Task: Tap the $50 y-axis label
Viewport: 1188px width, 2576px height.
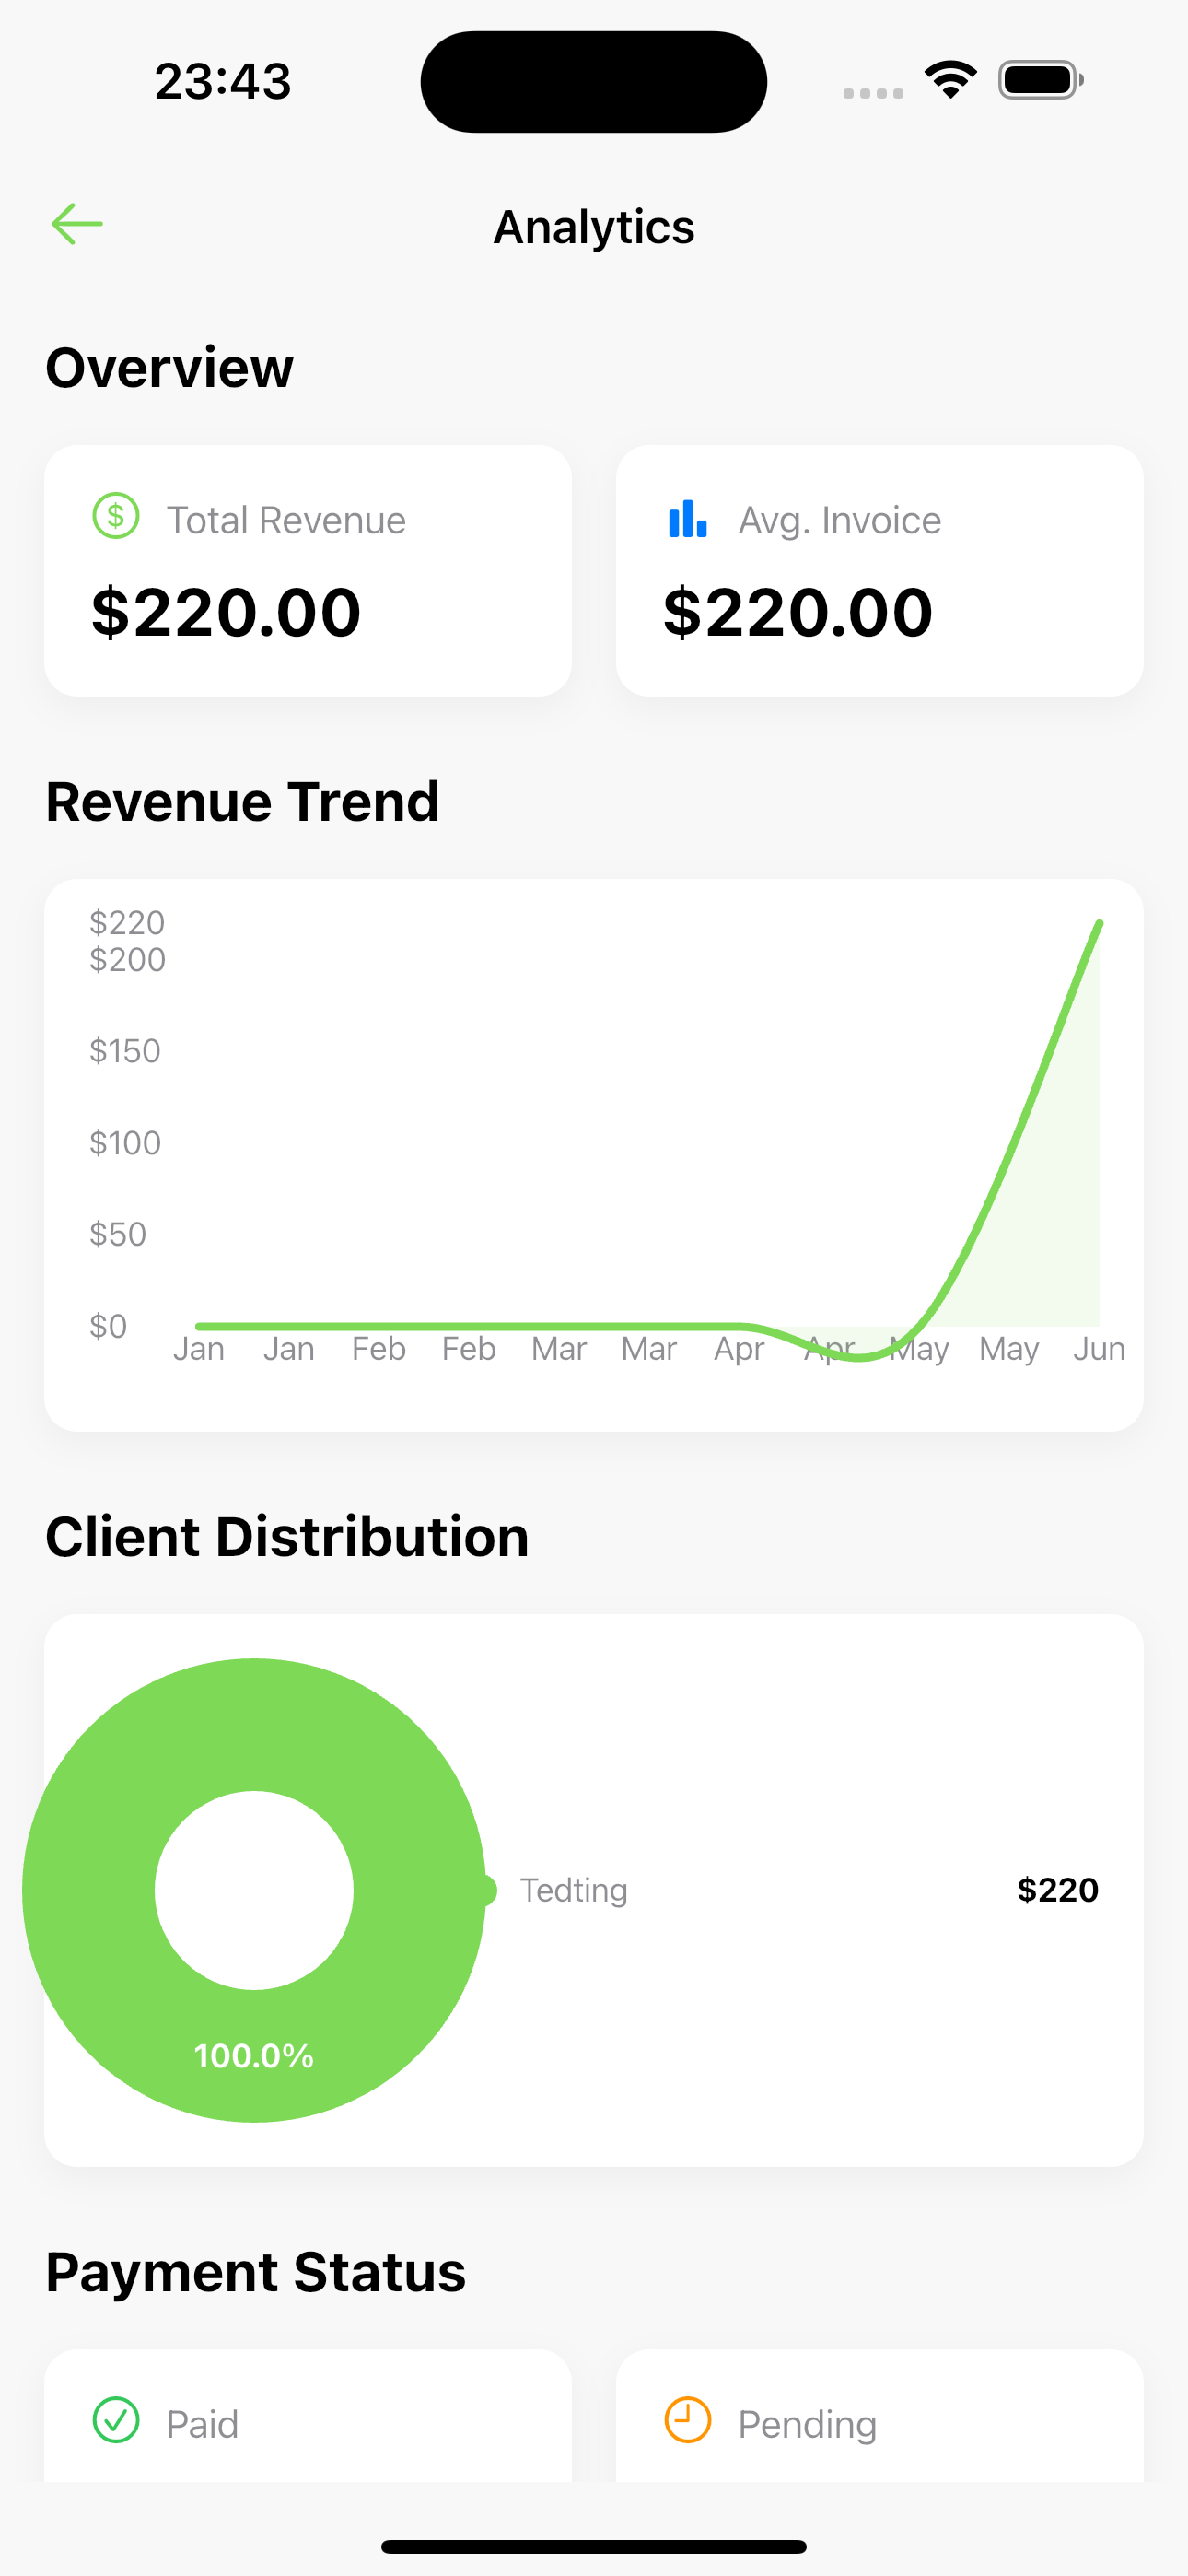Action: click(x=118, y=1234)
